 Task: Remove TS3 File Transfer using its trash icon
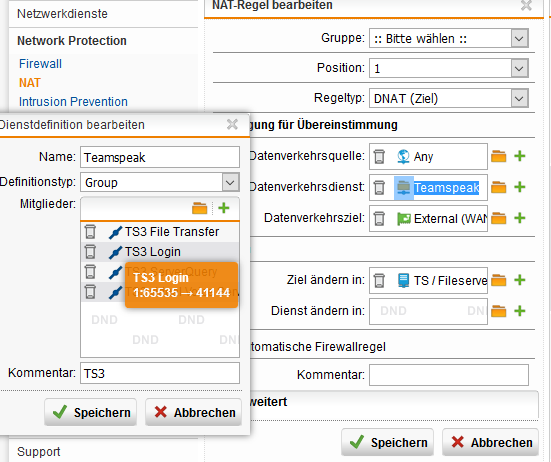point(90,232)
